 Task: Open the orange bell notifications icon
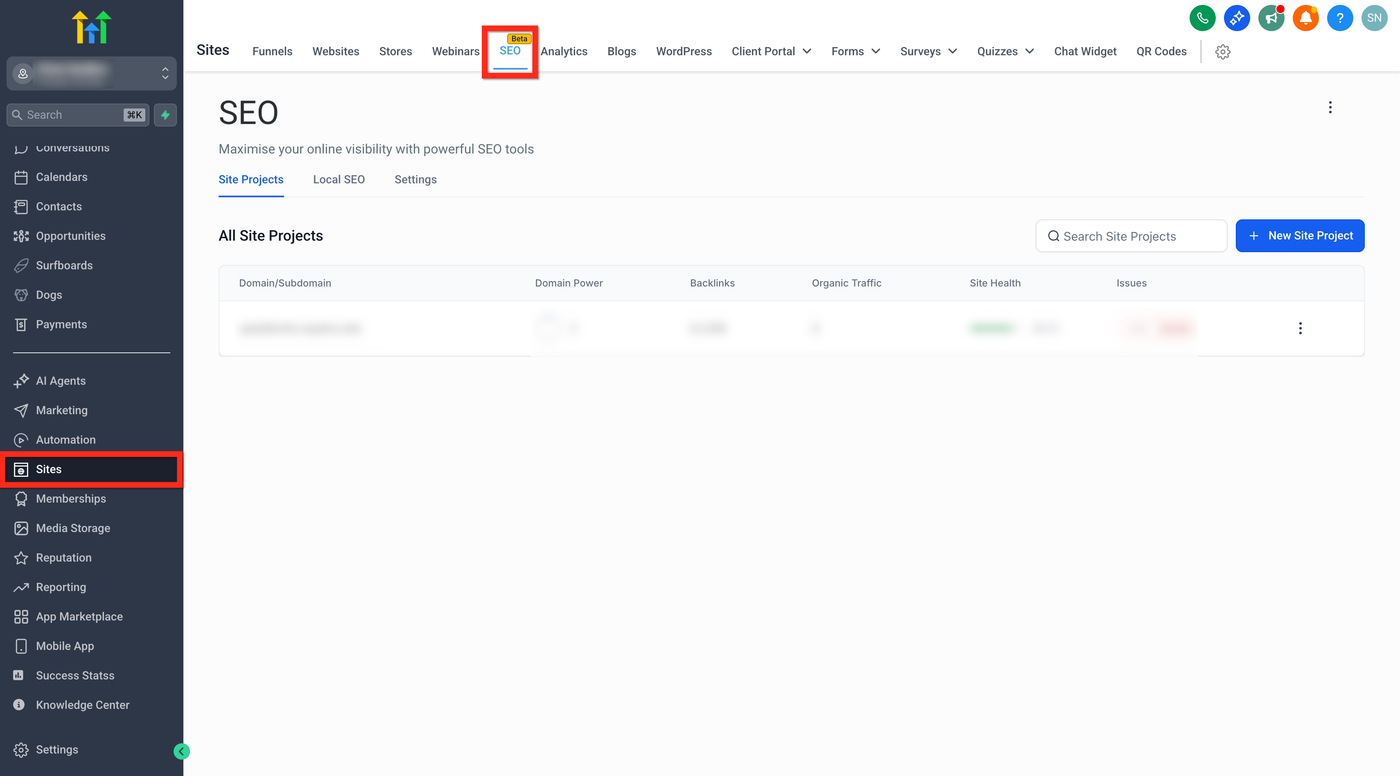[x=1305, y=17]
